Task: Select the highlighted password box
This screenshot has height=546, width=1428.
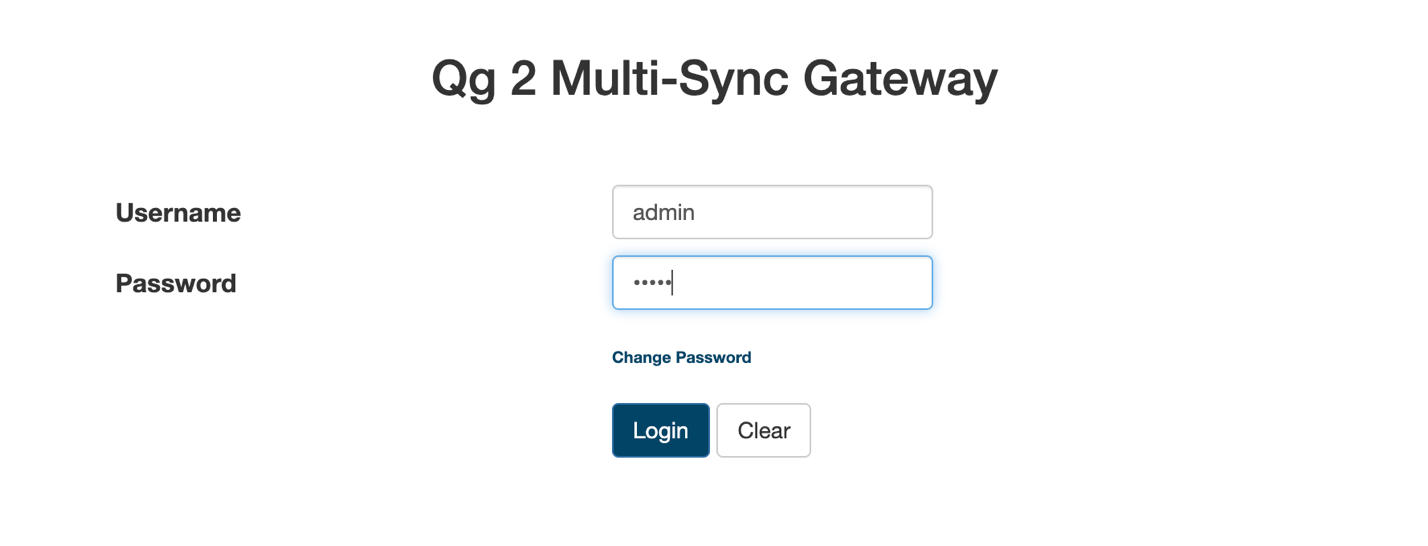Action: [772, 282]
